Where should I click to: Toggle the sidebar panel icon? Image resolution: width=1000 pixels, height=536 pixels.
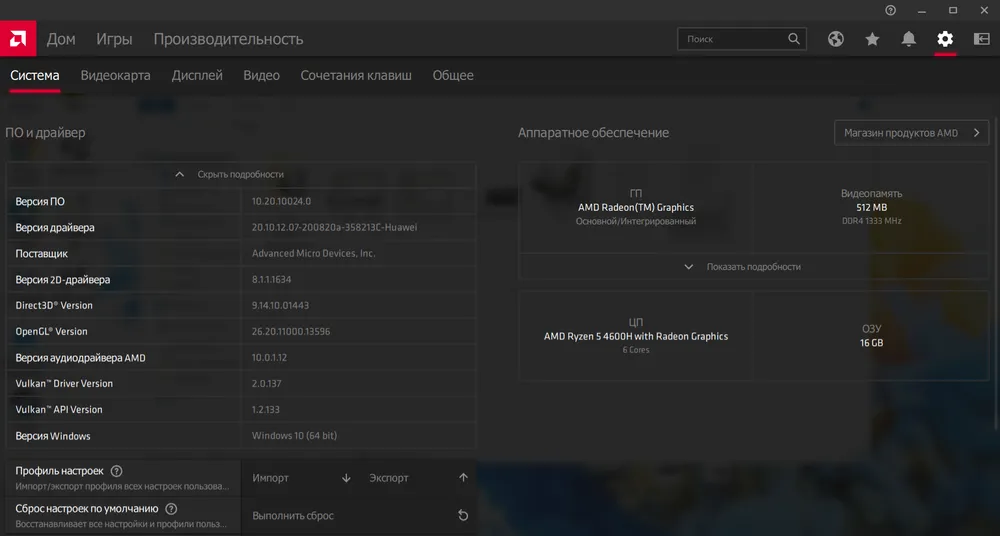(981, 39)
